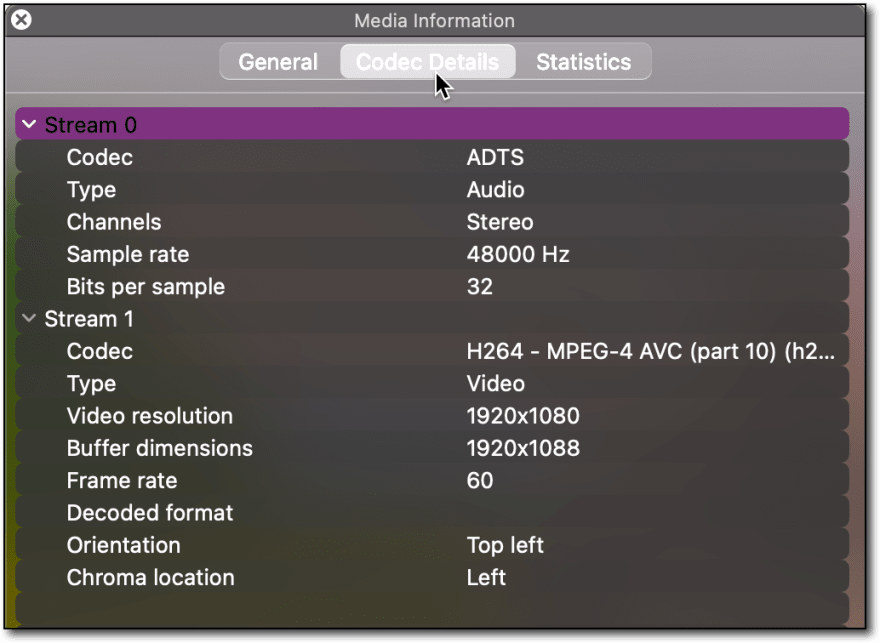Click the 48000 Hz sample rate value
Screen dimensions: 880x643
[x=517, y=254]
